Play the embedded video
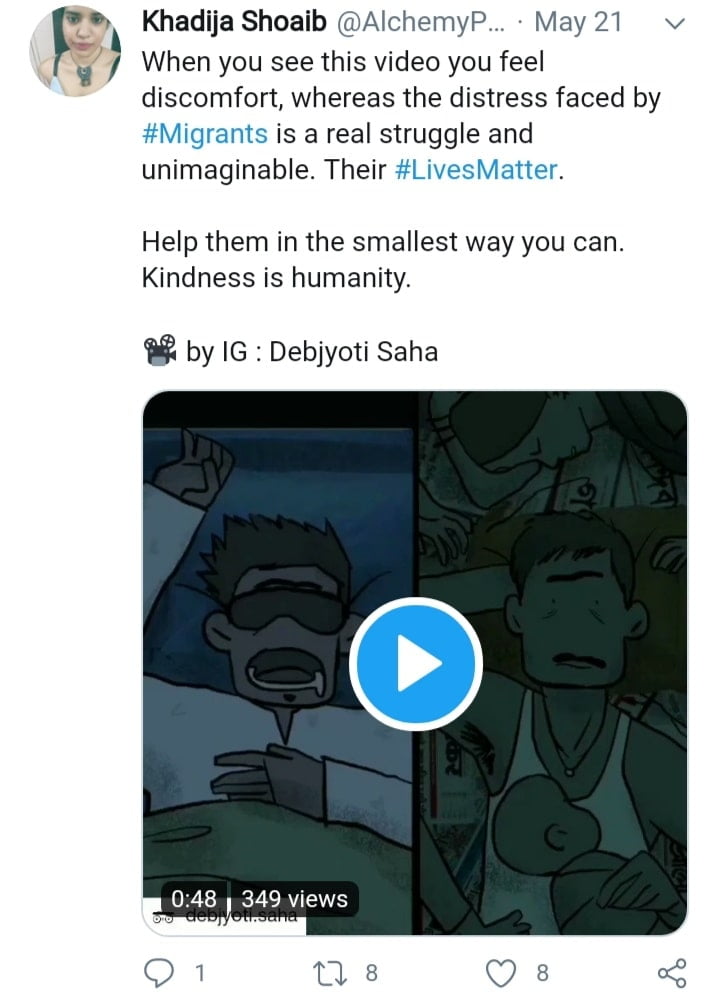This screenshot has height=1000, width=718. click(415, 663)
